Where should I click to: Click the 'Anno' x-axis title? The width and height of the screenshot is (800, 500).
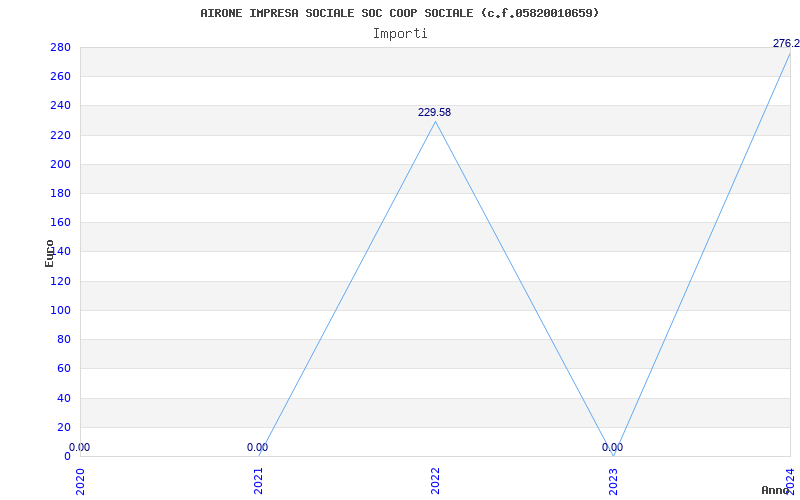pos(776,490)
